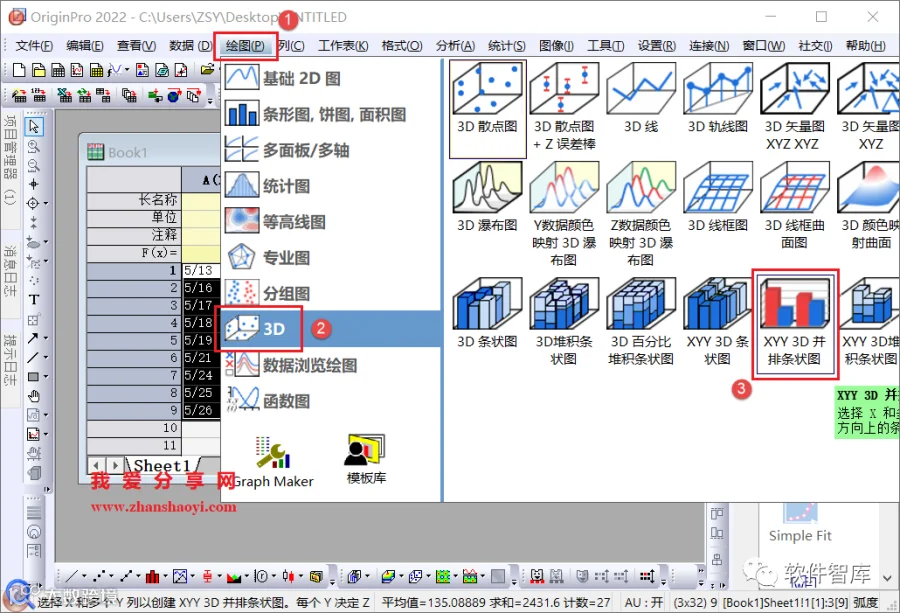Click the F(x)= row label
Image resolution: width=900 pixels, height=613 pixels.
pos(134,253)
